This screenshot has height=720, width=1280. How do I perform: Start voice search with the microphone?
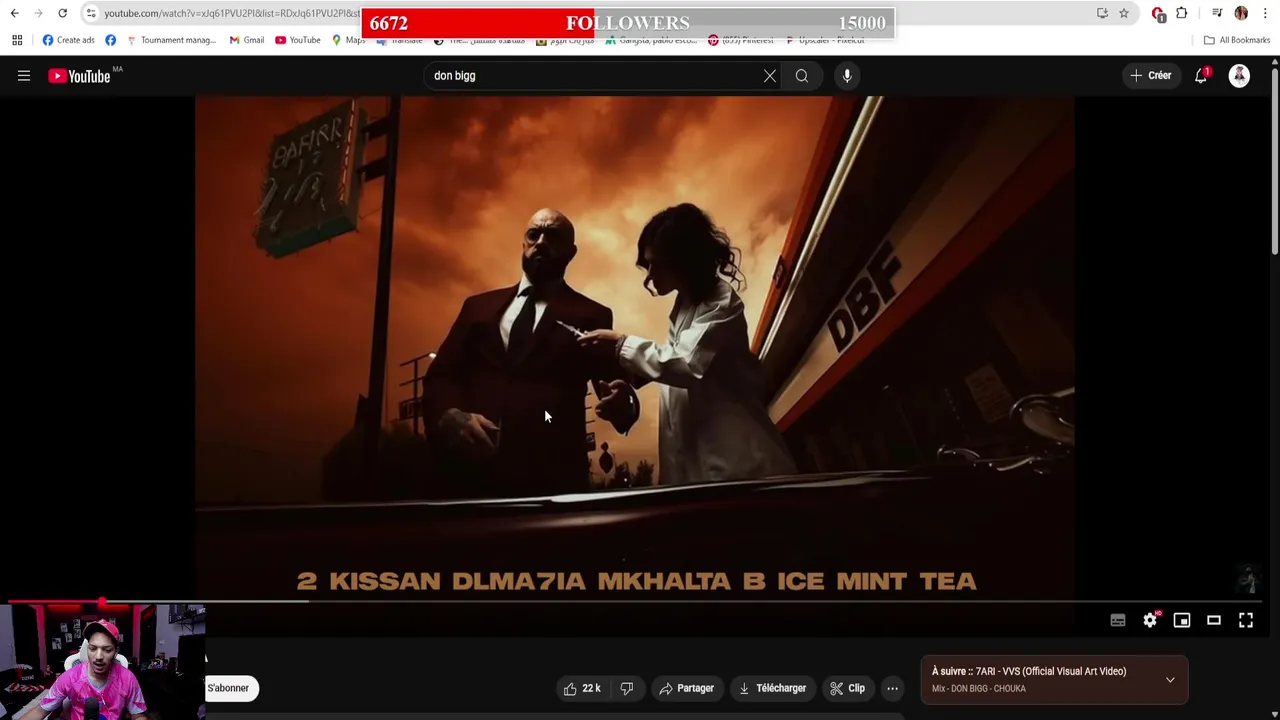pos(847,76)
